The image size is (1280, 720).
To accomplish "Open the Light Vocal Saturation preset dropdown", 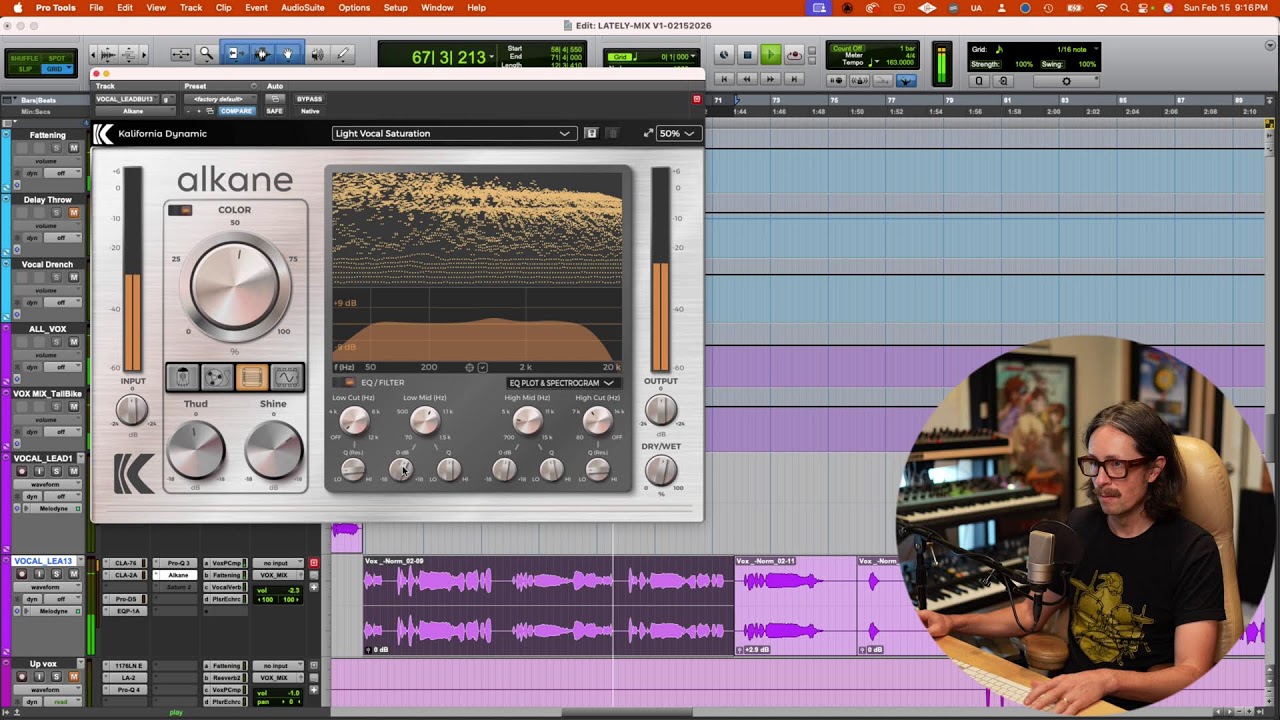I will (454, 133).
